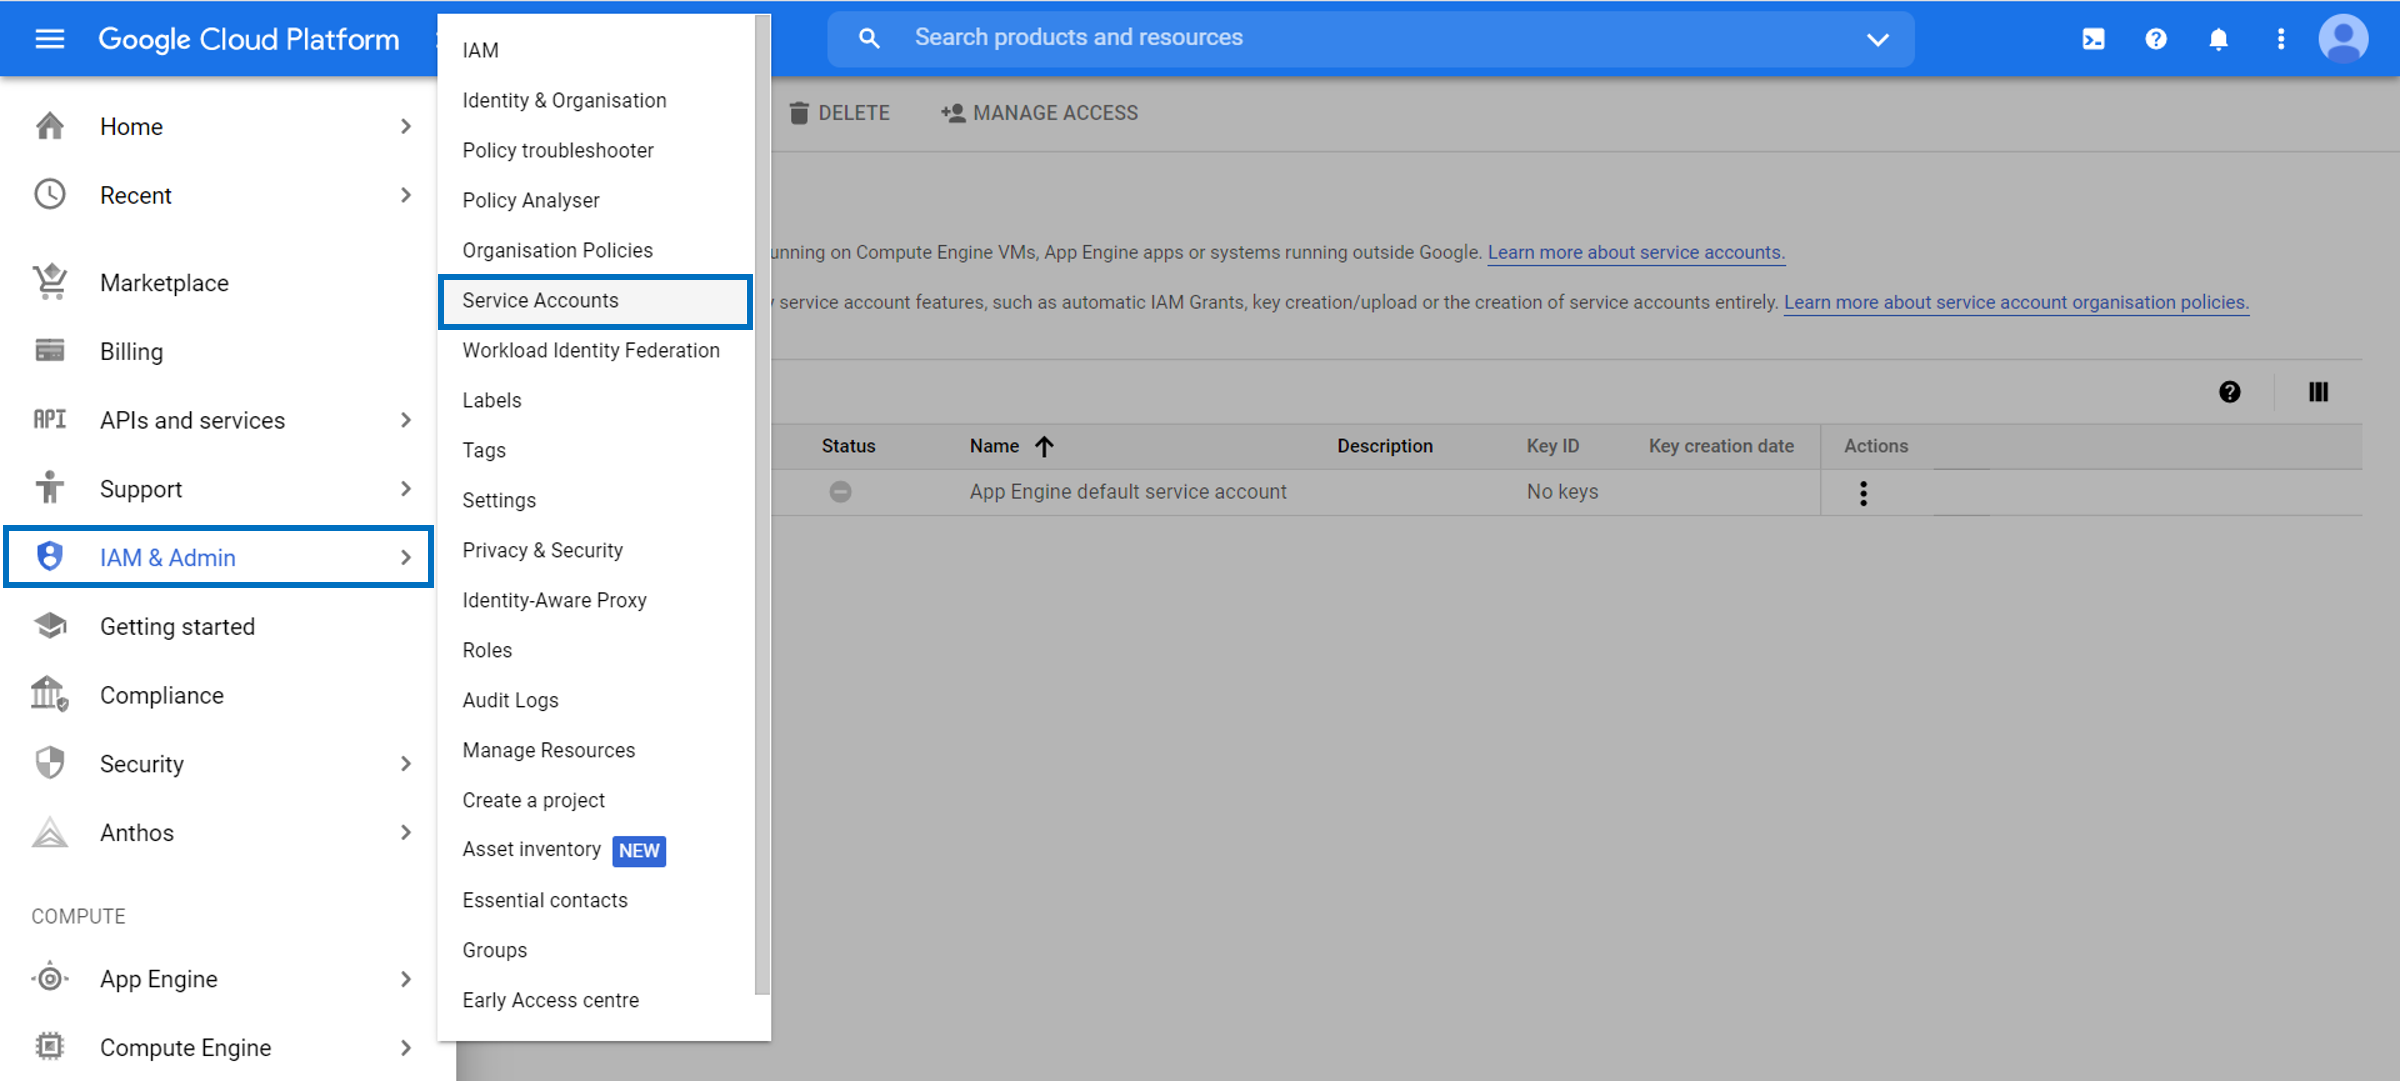Open column display options icon
Screen dimensions: 2400x1081
(2318, 392)
